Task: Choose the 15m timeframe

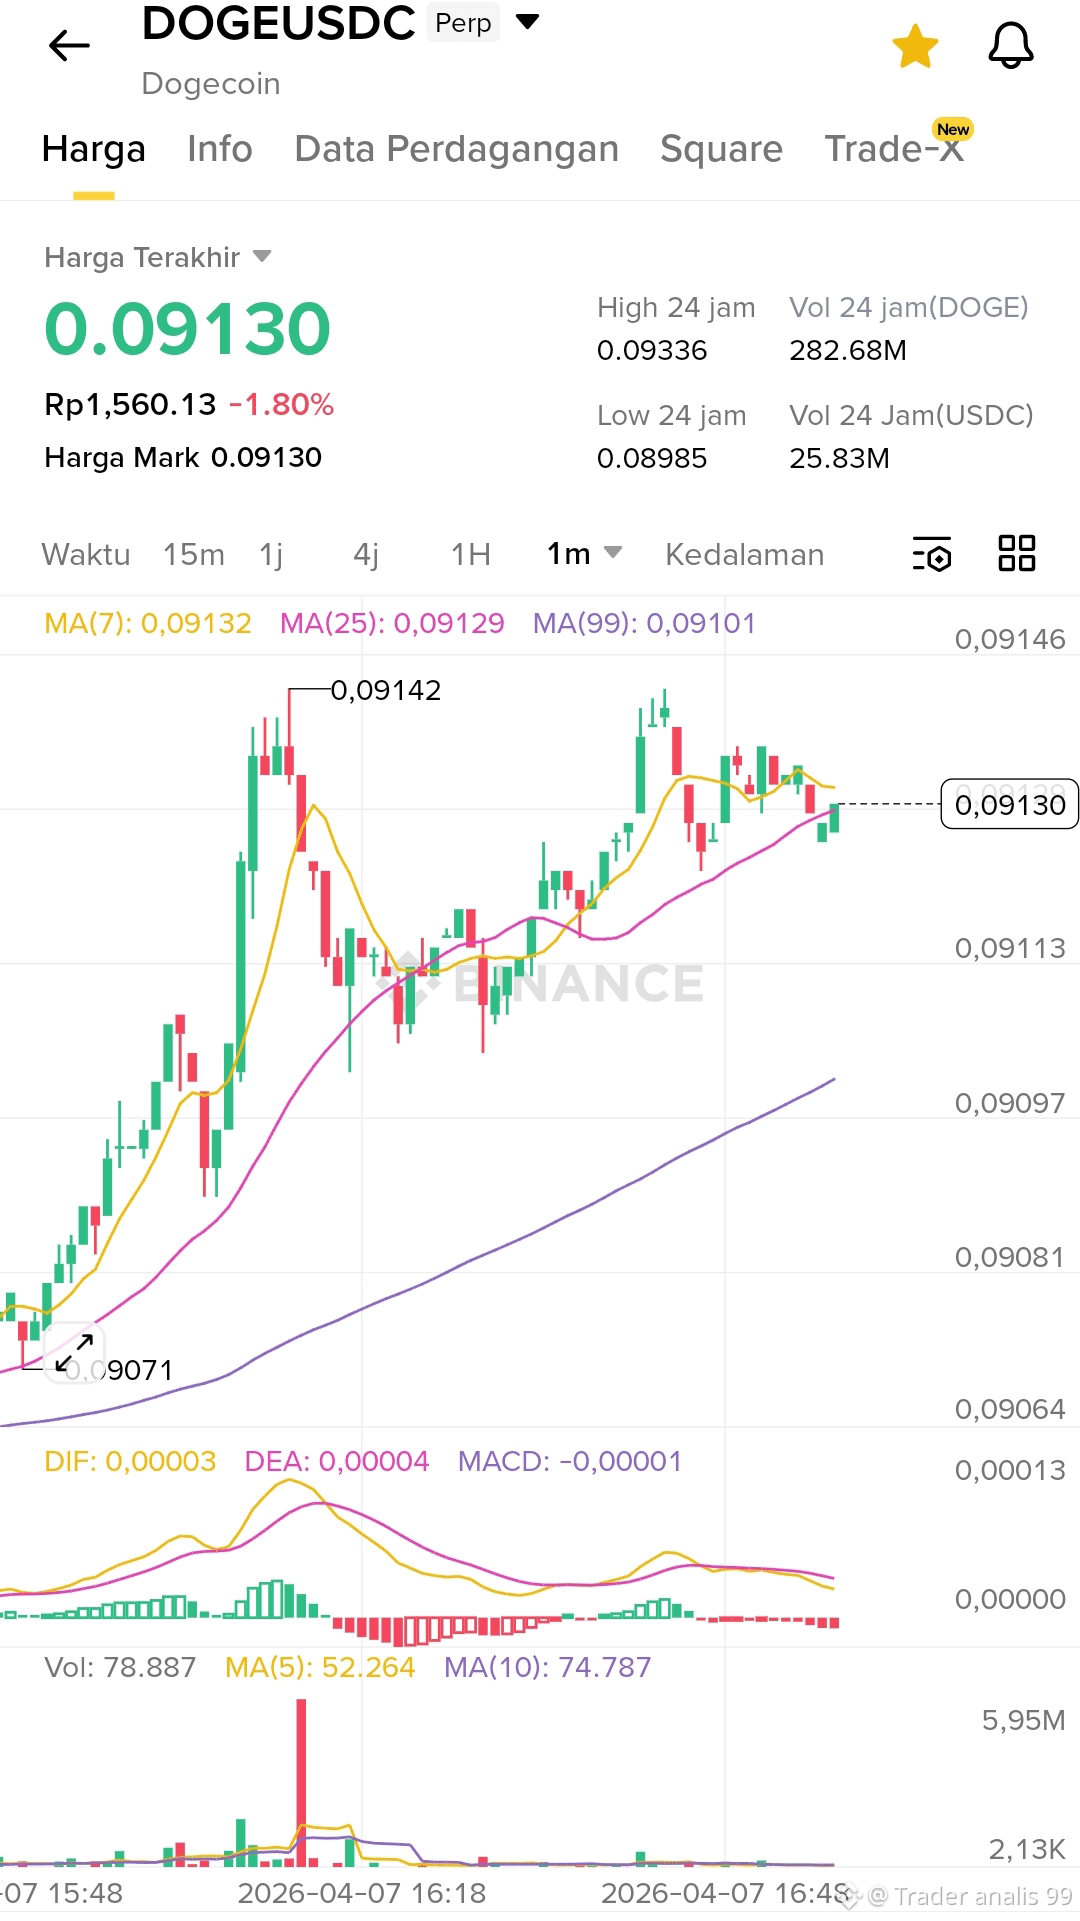Action: [x=194, y=554]
